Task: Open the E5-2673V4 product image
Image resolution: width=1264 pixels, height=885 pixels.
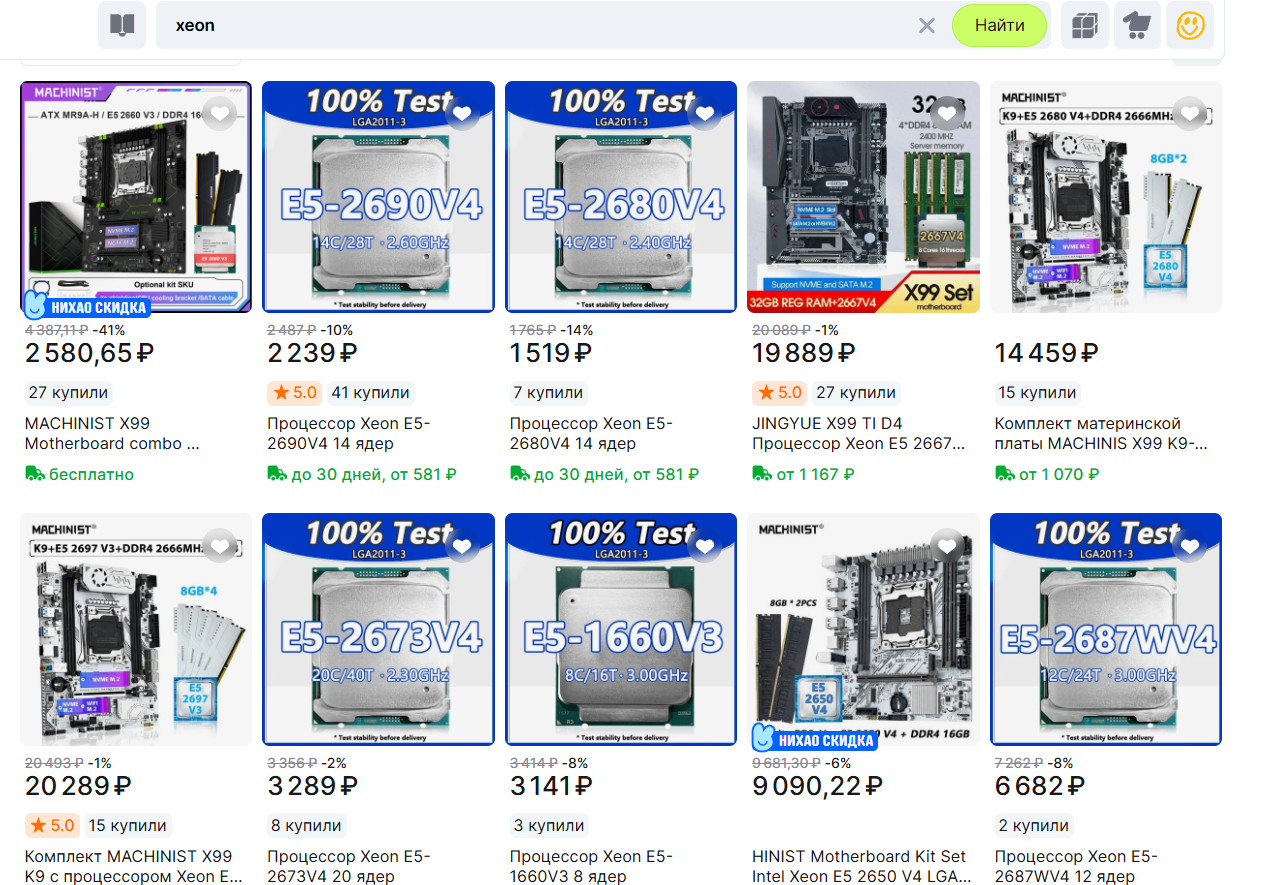Action: tap(378, 630)
